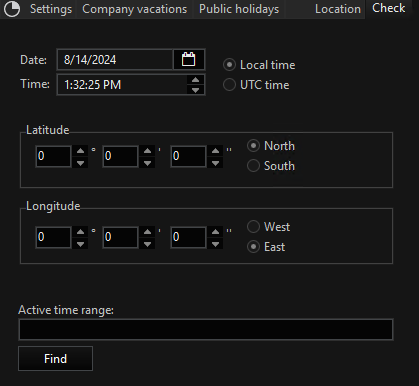This screenshot has height=386, width=419.
Task: Choose South latitude hemisphere
Action: tap(271, 166)
